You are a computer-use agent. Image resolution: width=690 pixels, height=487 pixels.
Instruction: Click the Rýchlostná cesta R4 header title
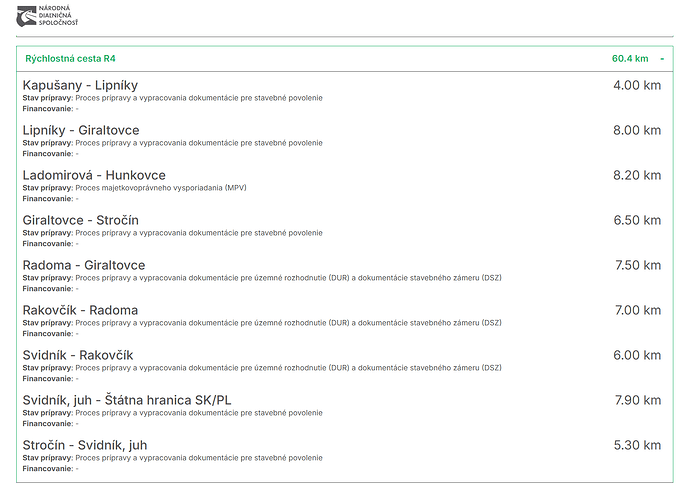pyautogui.click(x=70, y=59)
